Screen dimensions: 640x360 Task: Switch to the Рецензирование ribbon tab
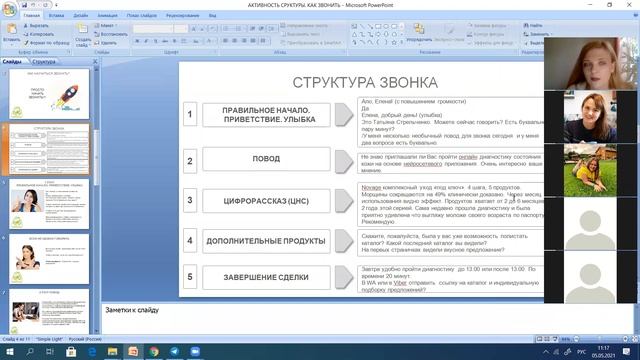point(182,16)
